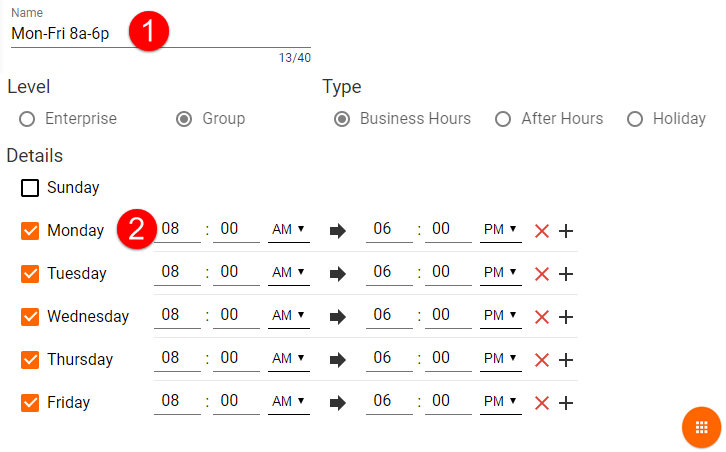Remove the Tuesday time range

pos(542,274)
